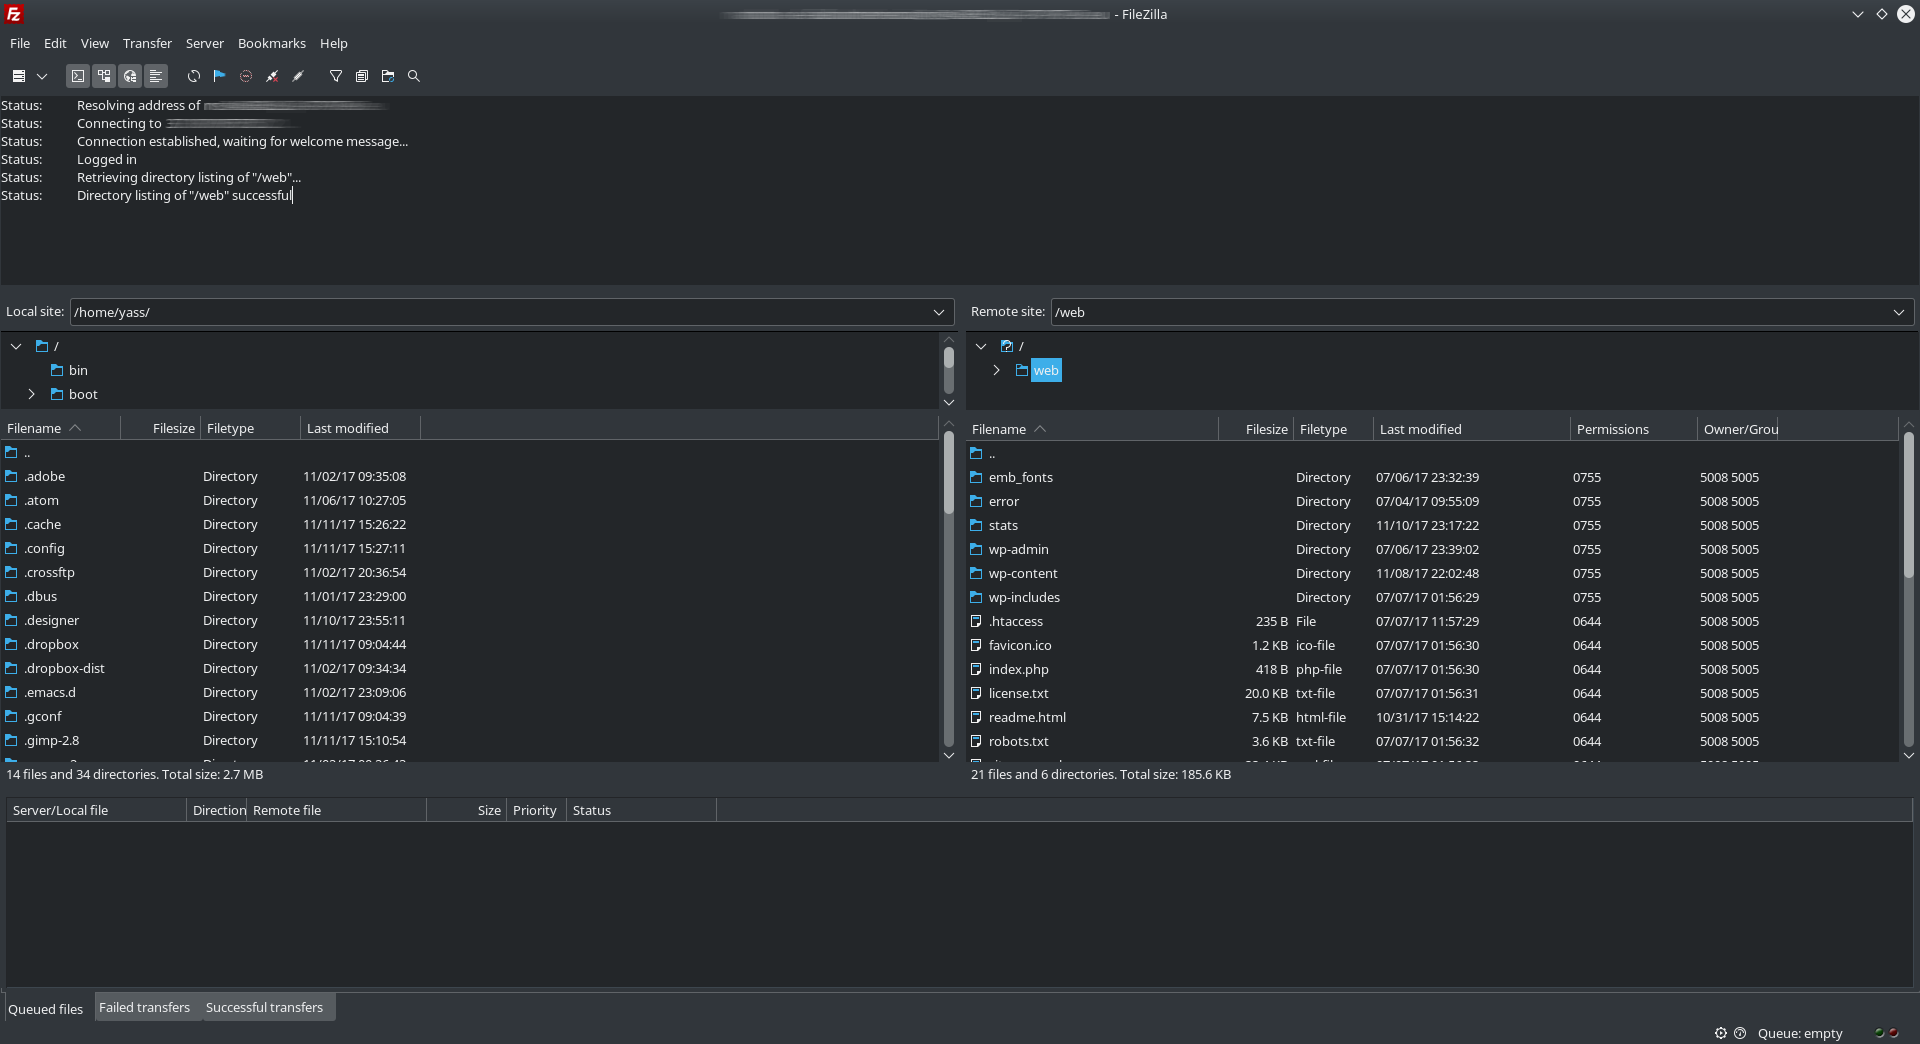Image resolution: width=1920 pixels, height=1044 pixels.
Task: Switch to Queued files tab
Action: click(46, 1009)
